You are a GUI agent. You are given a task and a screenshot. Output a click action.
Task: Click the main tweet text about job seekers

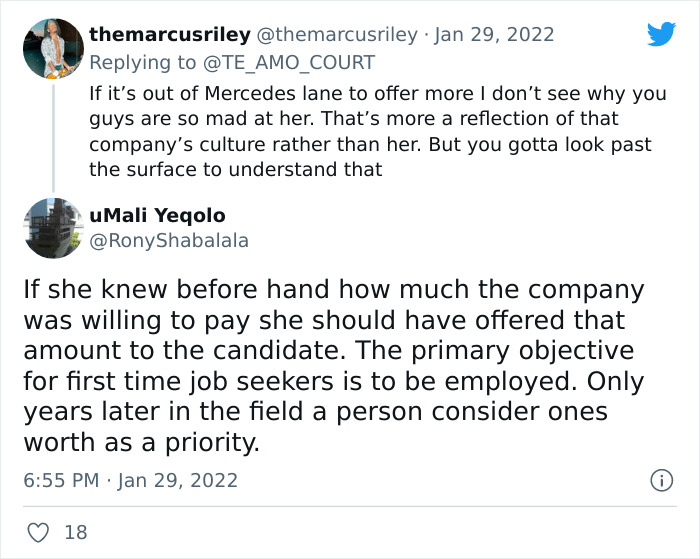[x=333, y=367]
